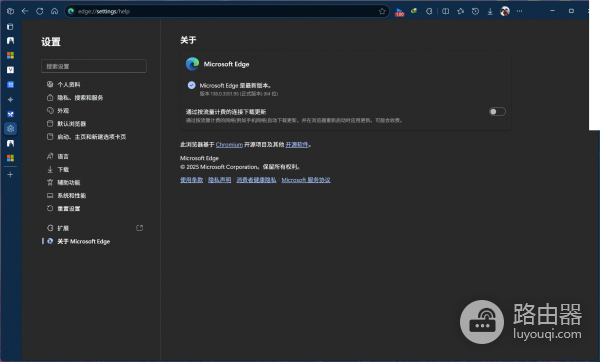The width and height of the screenshot is (600, 362).
Task: Minimize the Edge window
Action: coord(552,11)
